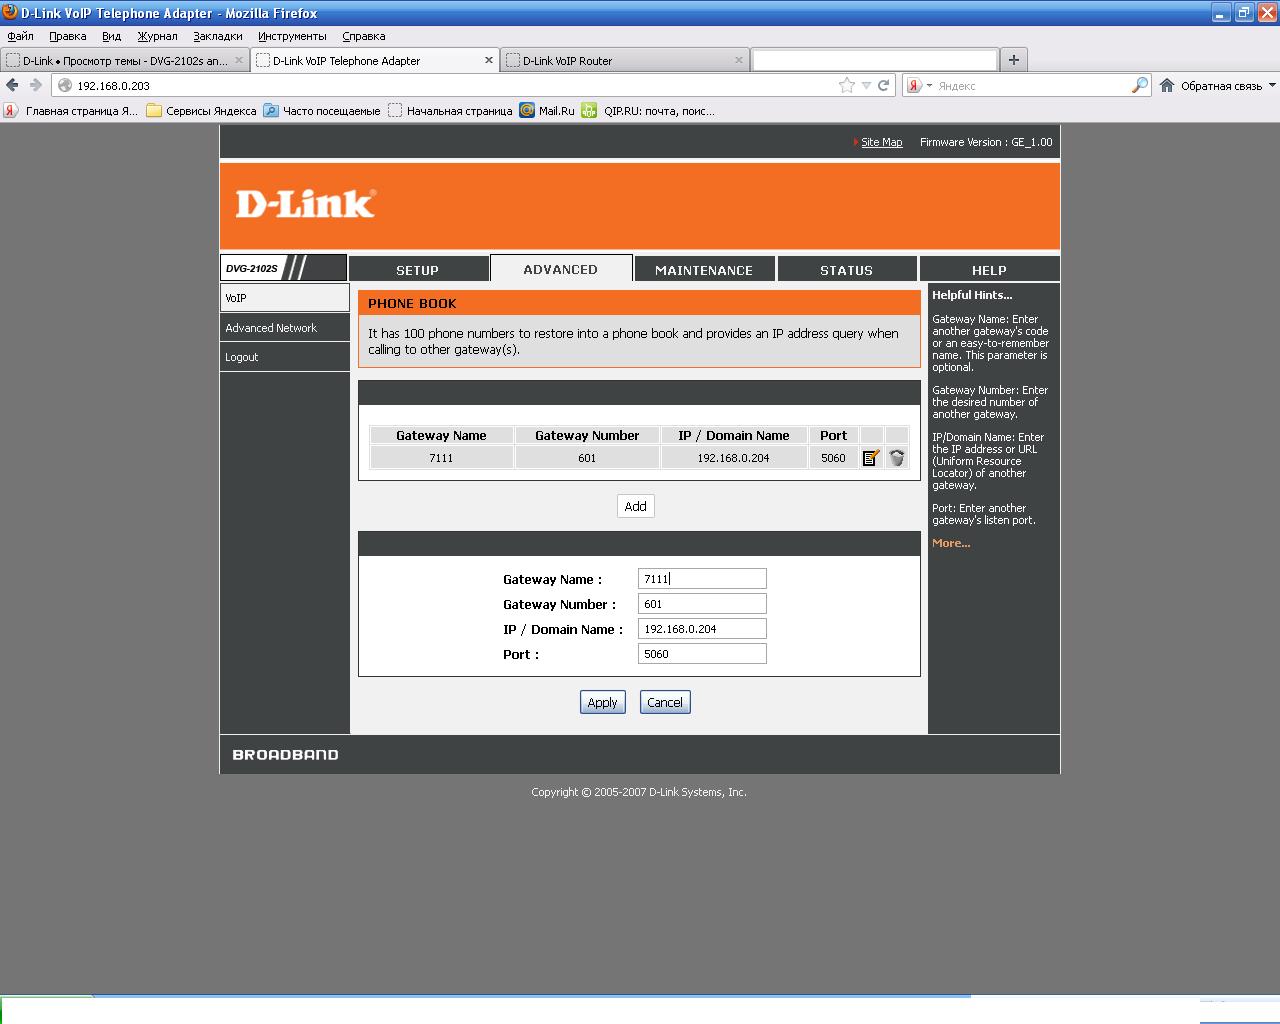Click the 192.168.0.204 cell in the table
Screen dimensions: 1280x1024
coord(733,458)
